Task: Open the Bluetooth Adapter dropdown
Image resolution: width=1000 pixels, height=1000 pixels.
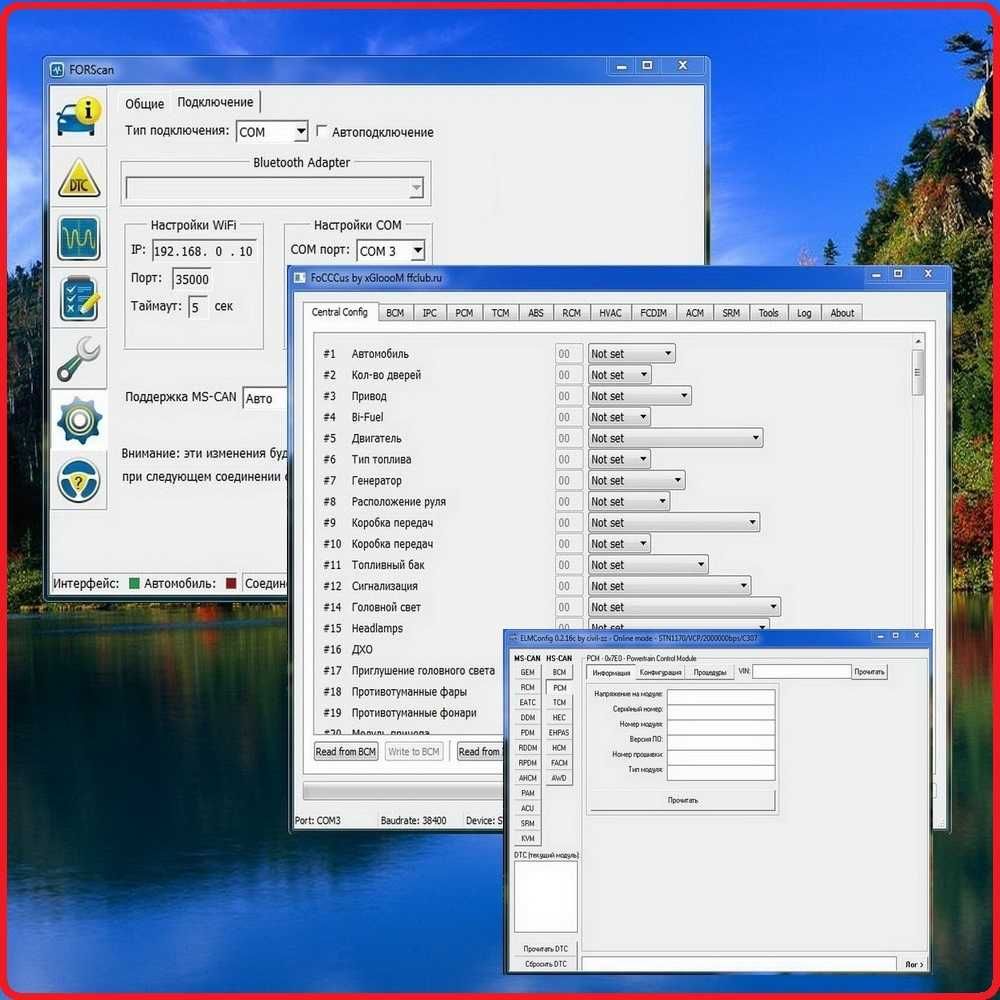Action: point(416,188)
